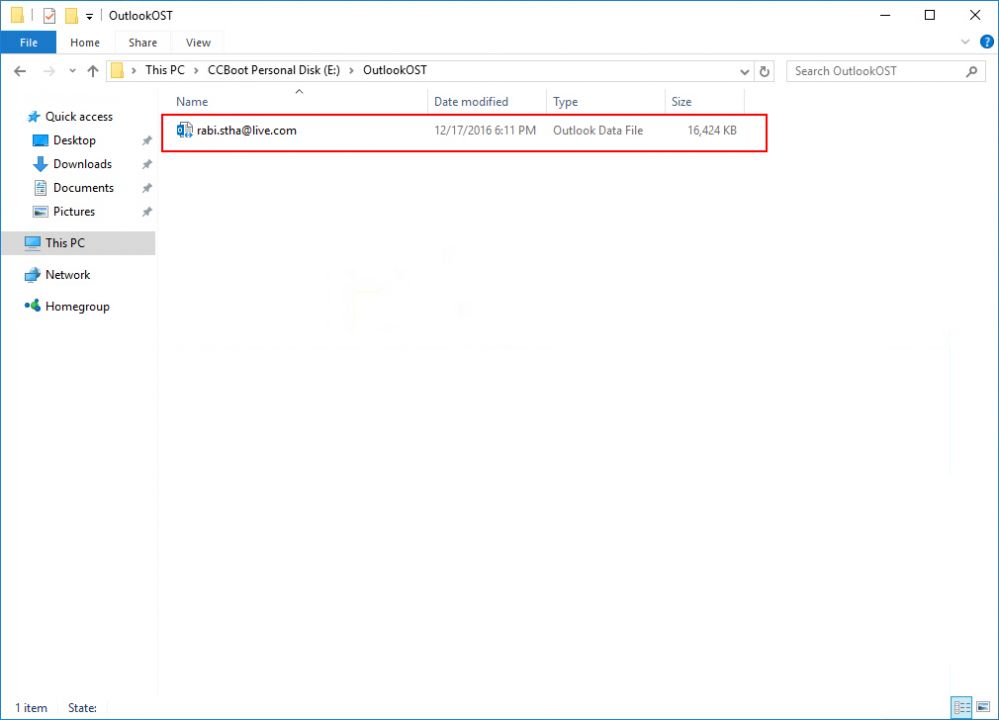This screenshot has height=720, width=999.
Task: Open recent locations dropdown arrow
Action: (x=72, y=71)
